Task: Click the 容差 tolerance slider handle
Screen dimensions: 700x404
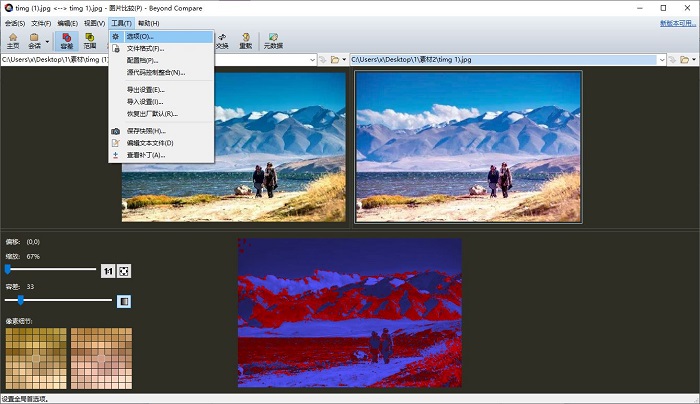Action: point(20,300)
